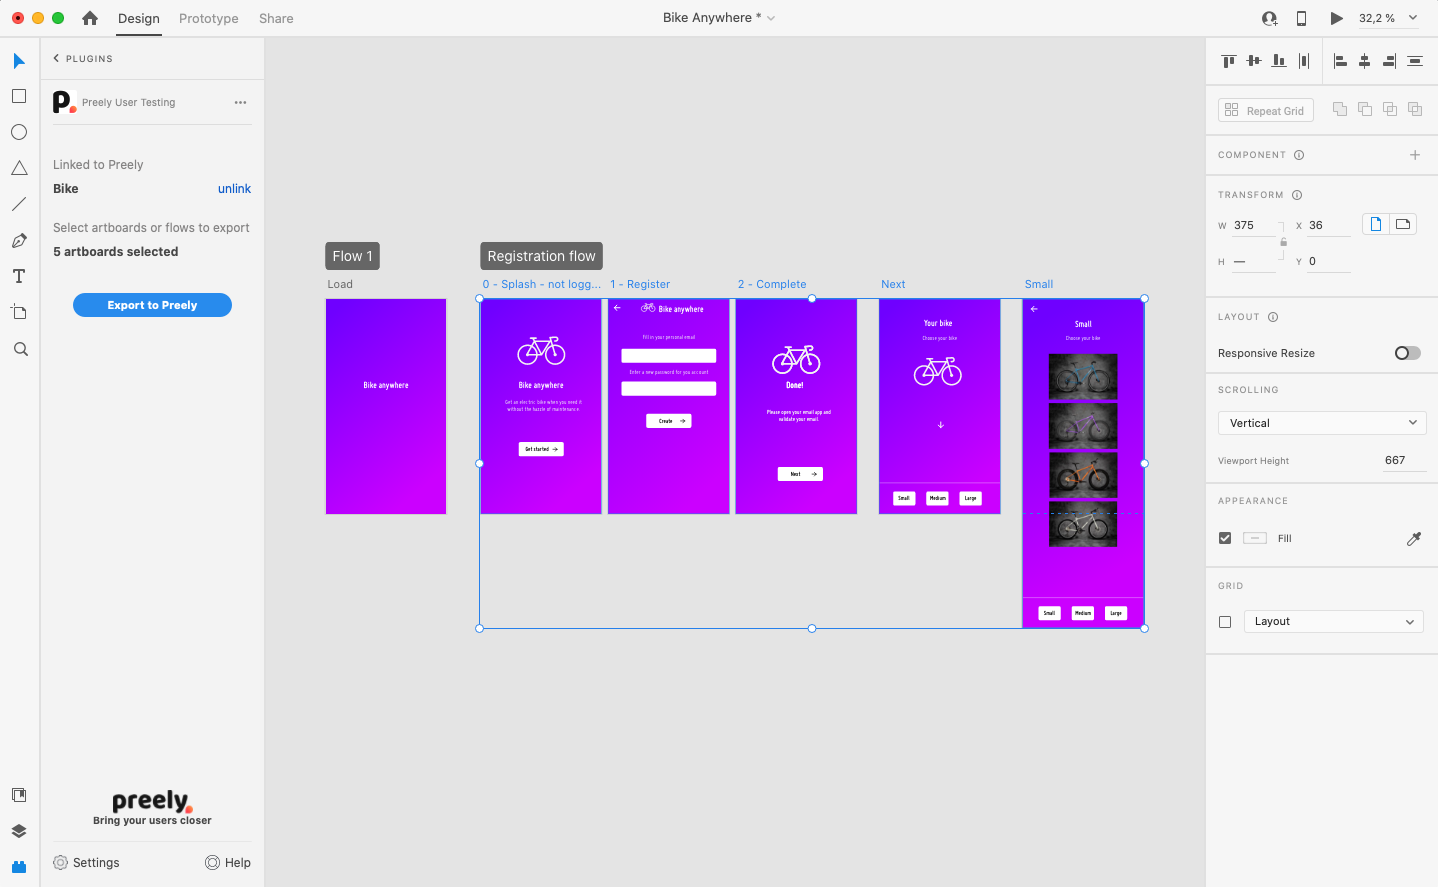Image resolution: width=1438 pixels, height=887 pixels.
Task: Select the Text tool
Action: pyautogui.click(x=18, y=276)
